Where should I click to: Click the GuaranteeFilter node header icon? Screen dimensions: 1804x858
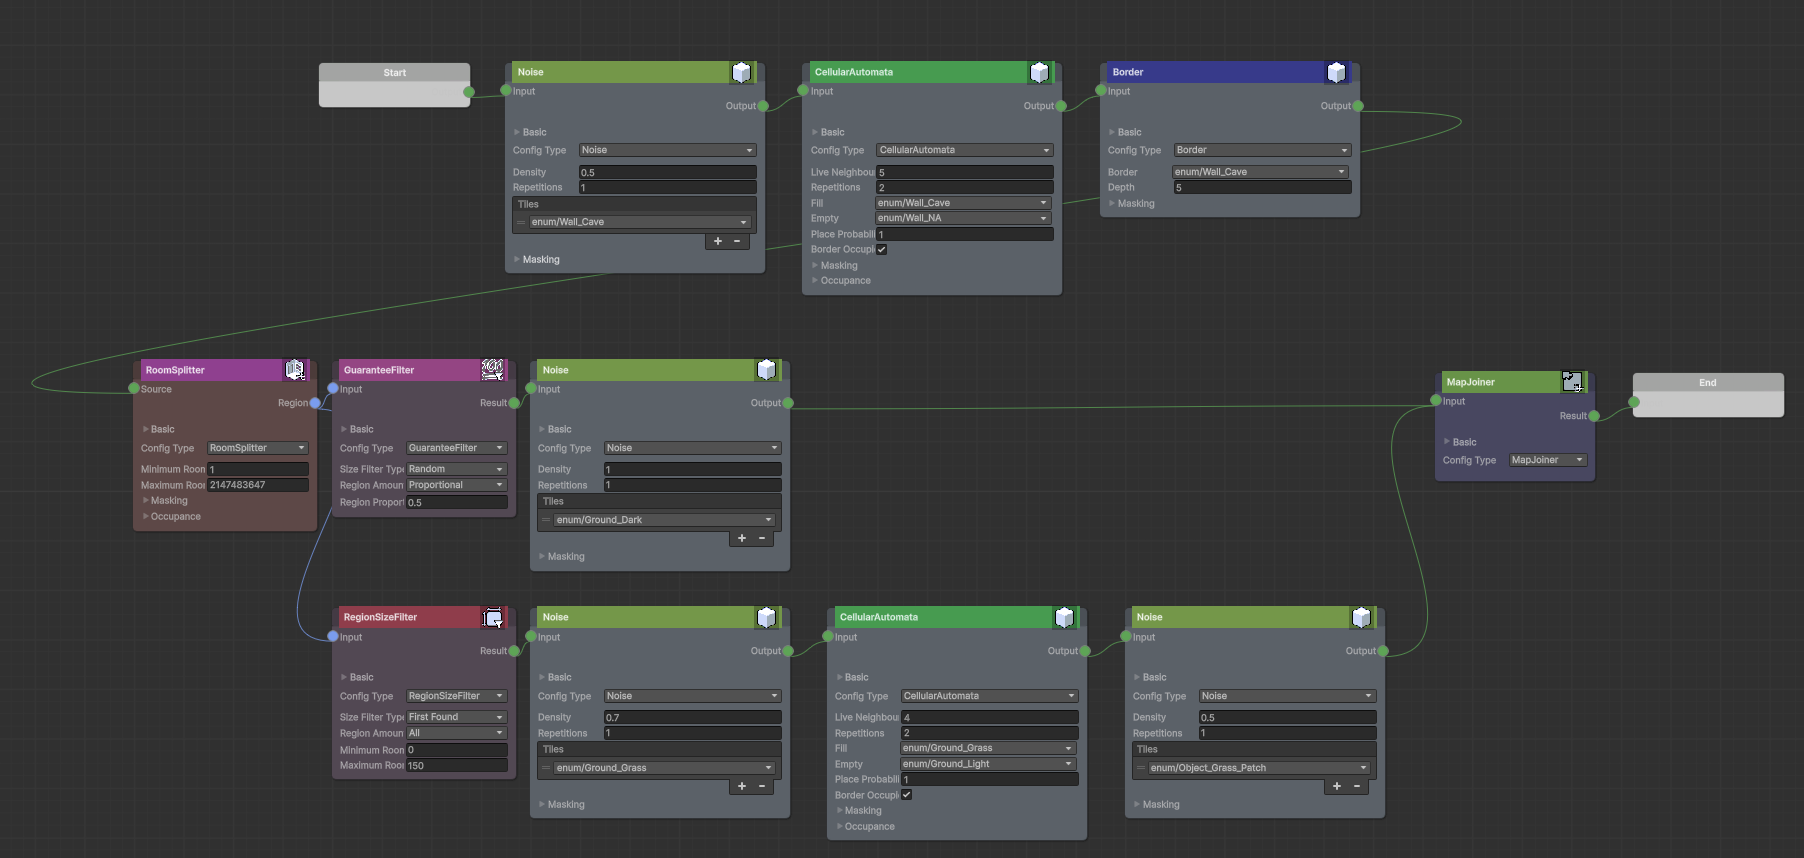tap(492, 370)
